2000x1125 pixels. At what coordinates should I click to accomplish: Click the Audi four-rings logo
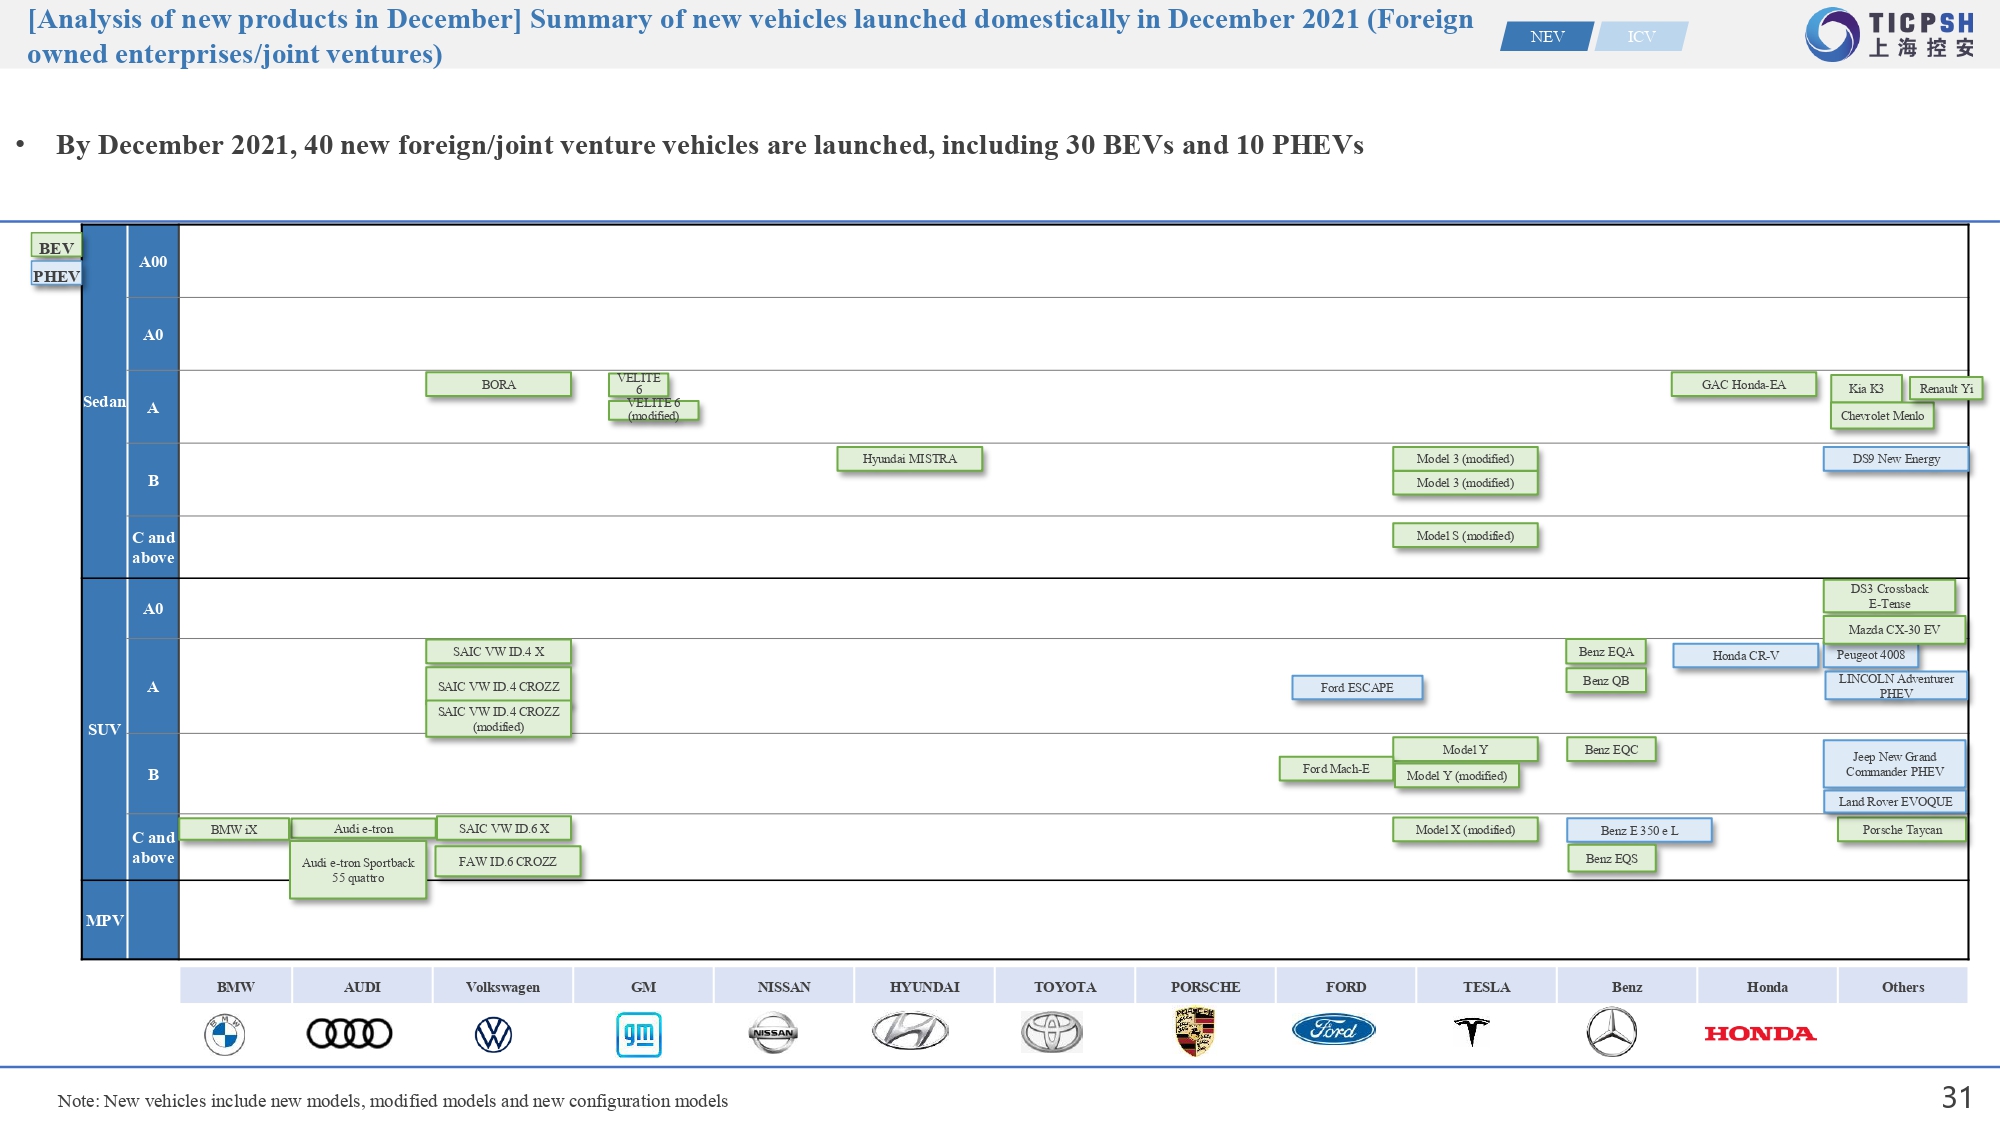[349, 1033]
